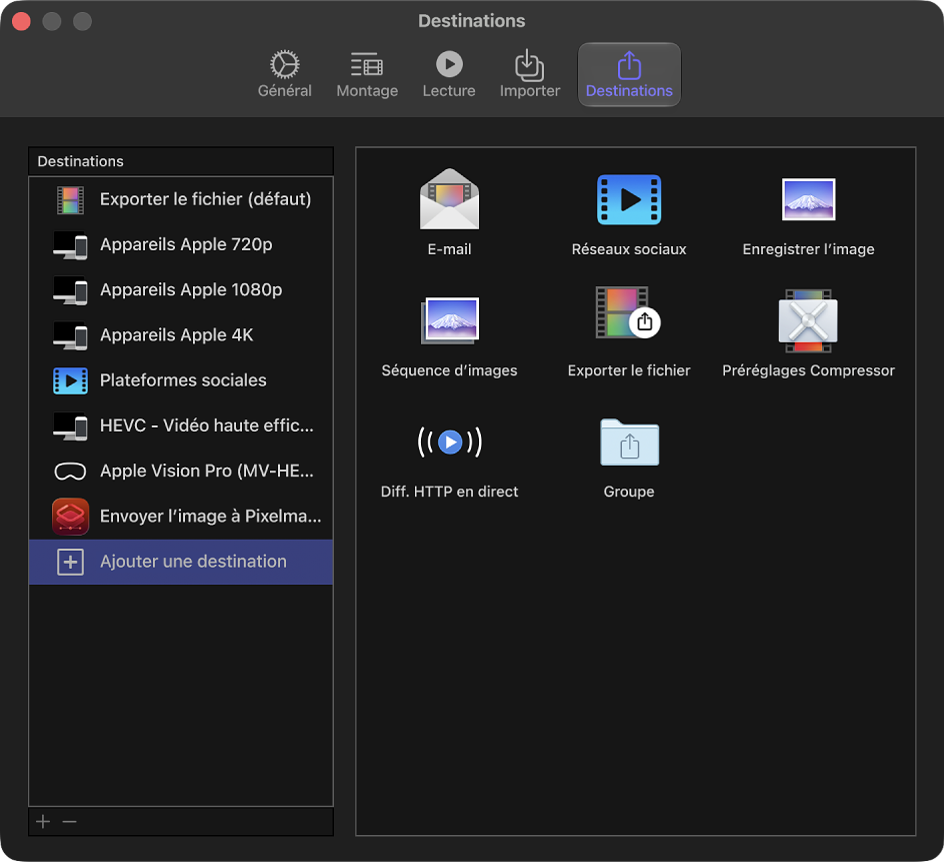The image size is (944, 862).
Task: Select Appareils Apple 720p destination
Action: click(181, 245)
